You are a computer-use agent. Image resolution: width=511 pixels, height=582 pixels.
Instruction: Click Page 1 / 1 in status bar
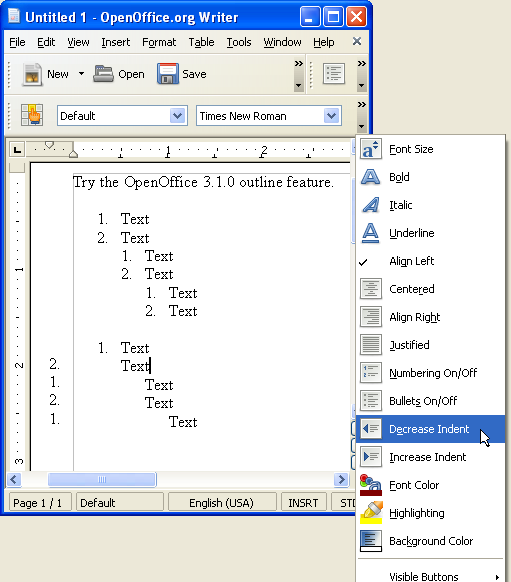point(40,503)
